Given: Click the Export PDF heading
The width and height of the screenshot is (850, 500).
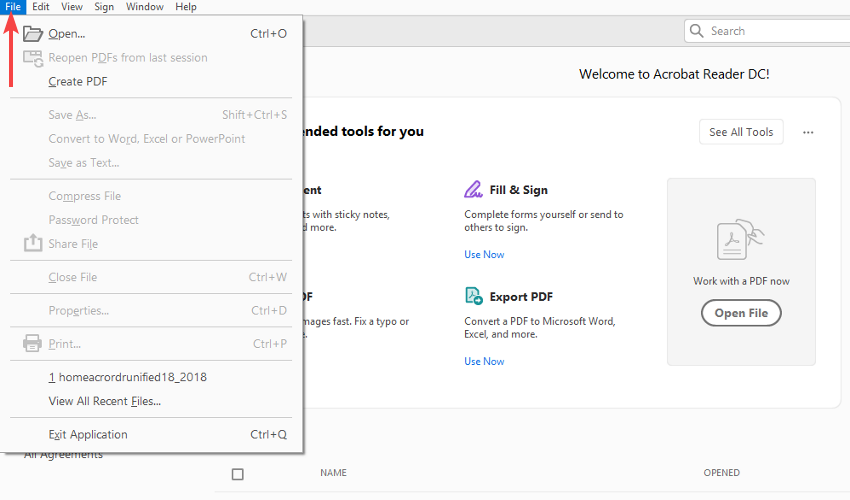Looking at the screenshot, I should [x=521, y=297].
